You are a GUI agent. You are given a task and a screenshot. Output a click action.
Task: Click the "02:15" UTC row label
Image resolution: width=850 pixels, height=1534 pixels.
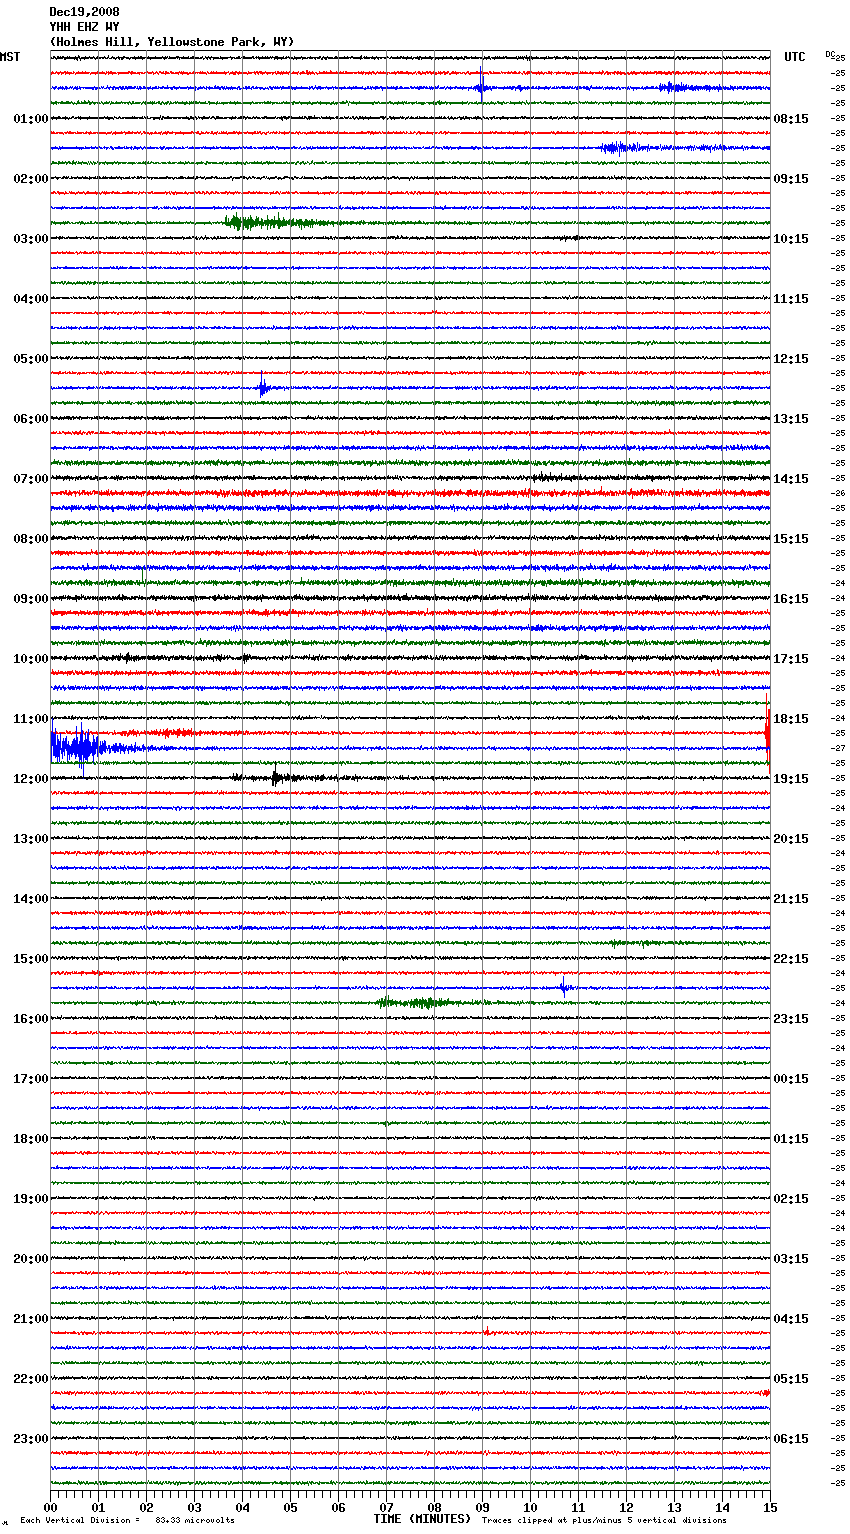coord(791,1199)
